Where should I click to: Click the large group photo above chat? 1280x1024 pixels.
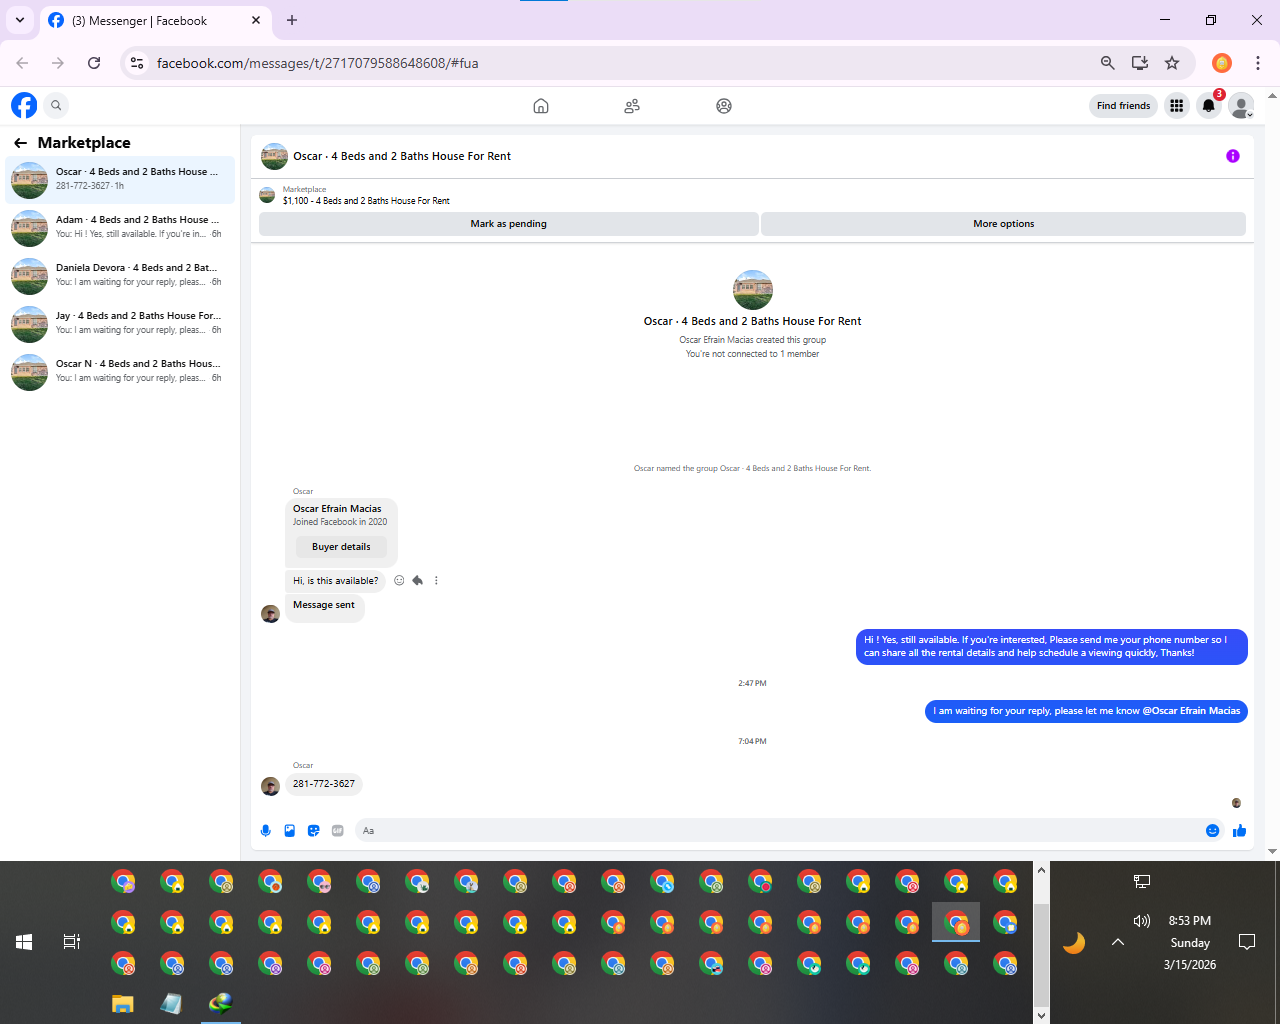[x=753, y=290]
